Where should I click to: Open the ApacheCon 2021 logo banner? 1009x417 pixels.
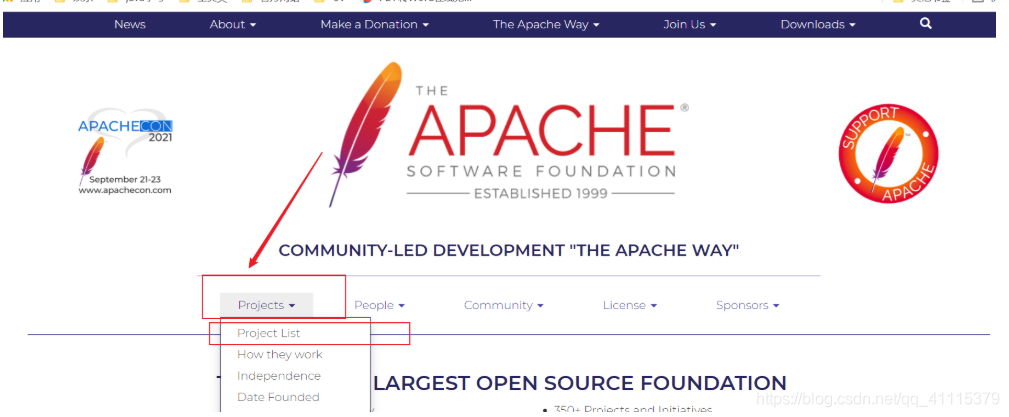pos(125,151)
